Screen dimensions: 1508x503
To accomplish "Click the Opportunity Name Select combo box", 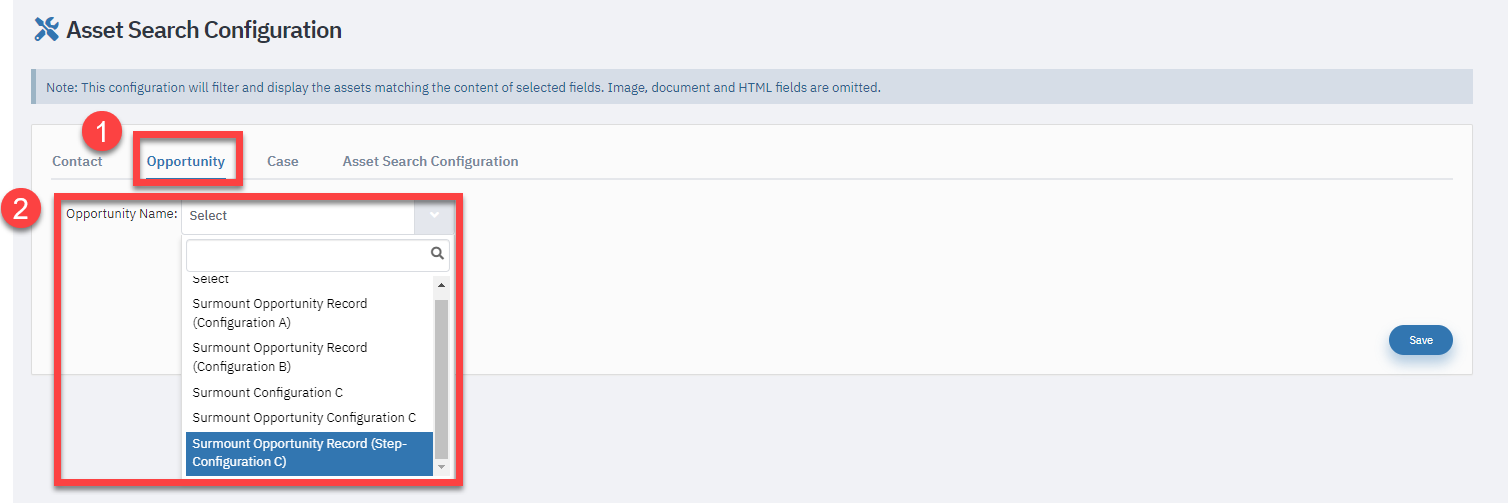I will (318, 215).
